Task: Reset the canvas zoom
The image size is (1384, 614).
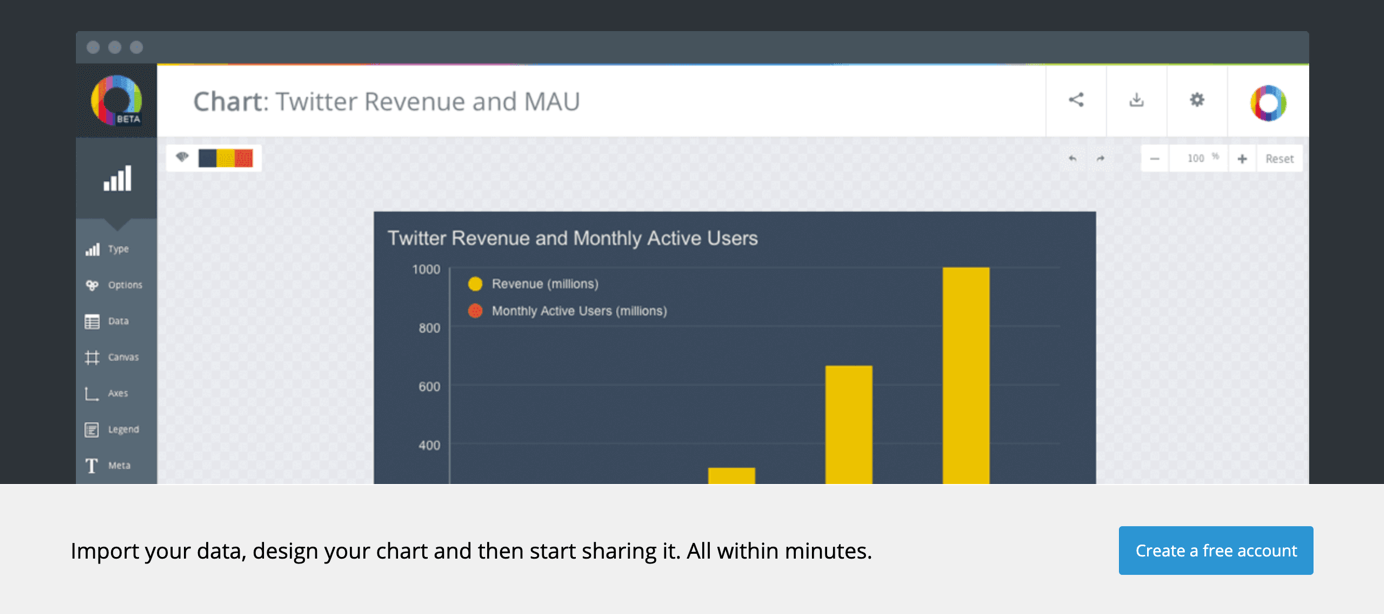Action: coord(1280,158)
